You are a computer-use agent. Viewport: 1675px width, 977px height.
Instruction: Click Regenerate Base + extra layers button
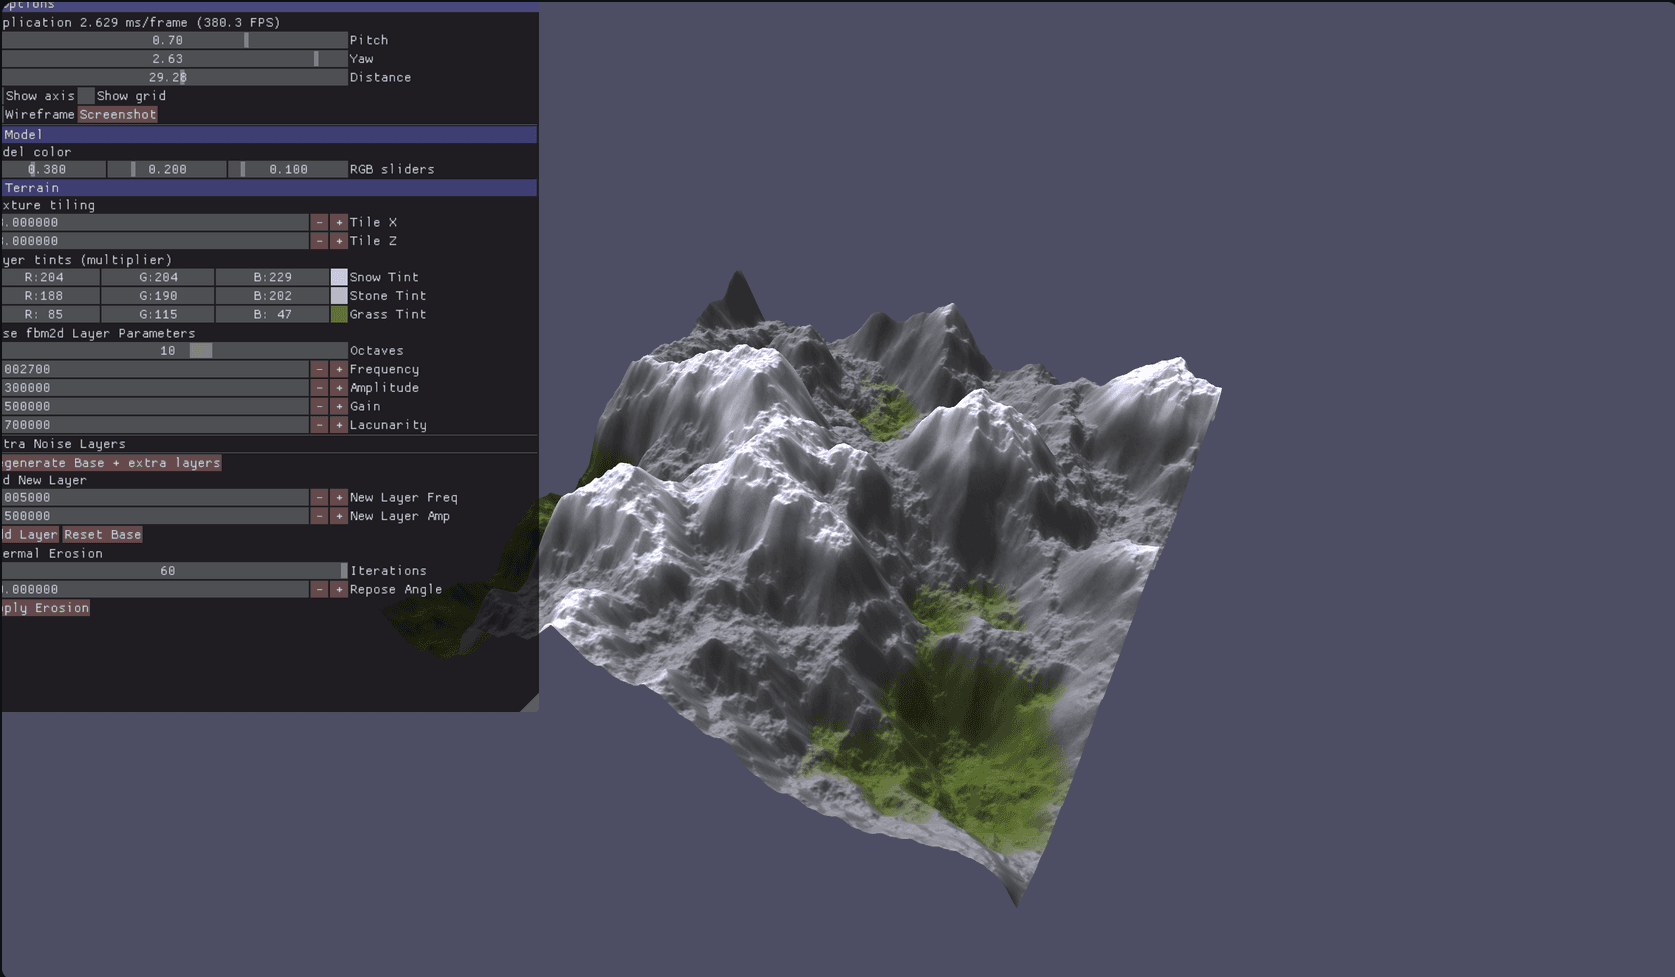click(111, 463)
